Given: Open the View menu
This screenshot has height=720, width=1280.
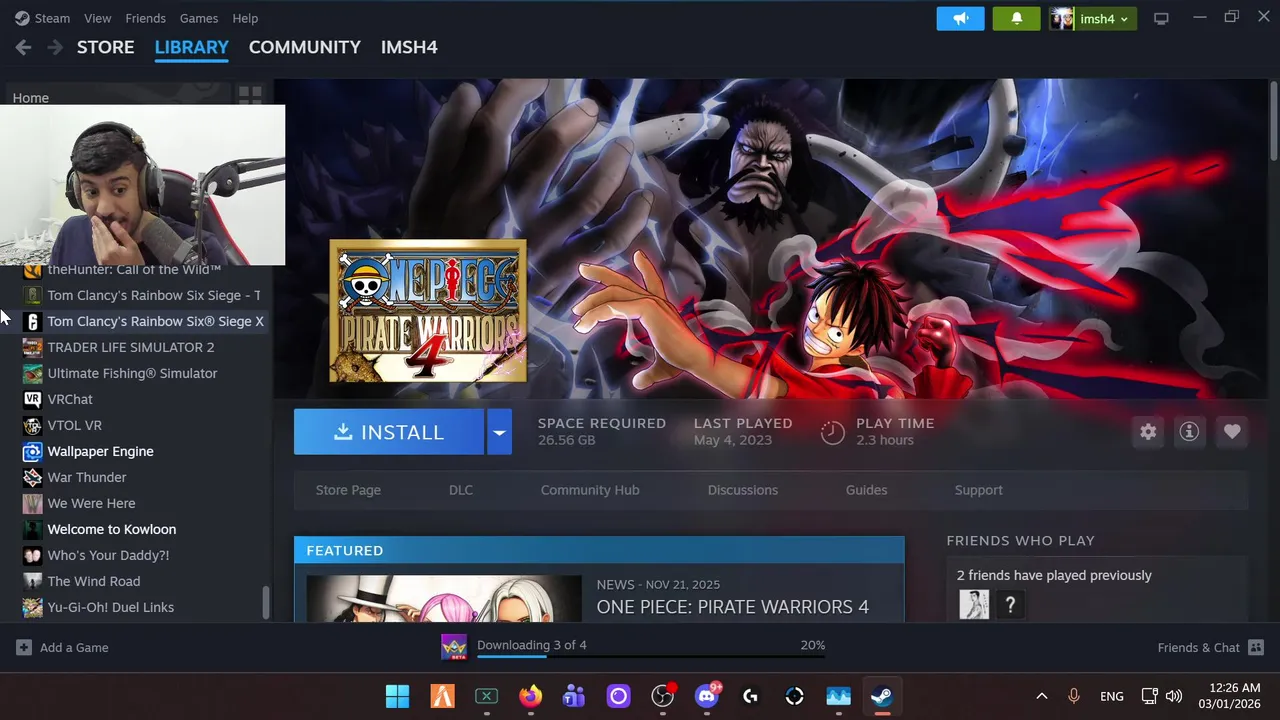Looking at the screenshot, I should coord(97,18).
